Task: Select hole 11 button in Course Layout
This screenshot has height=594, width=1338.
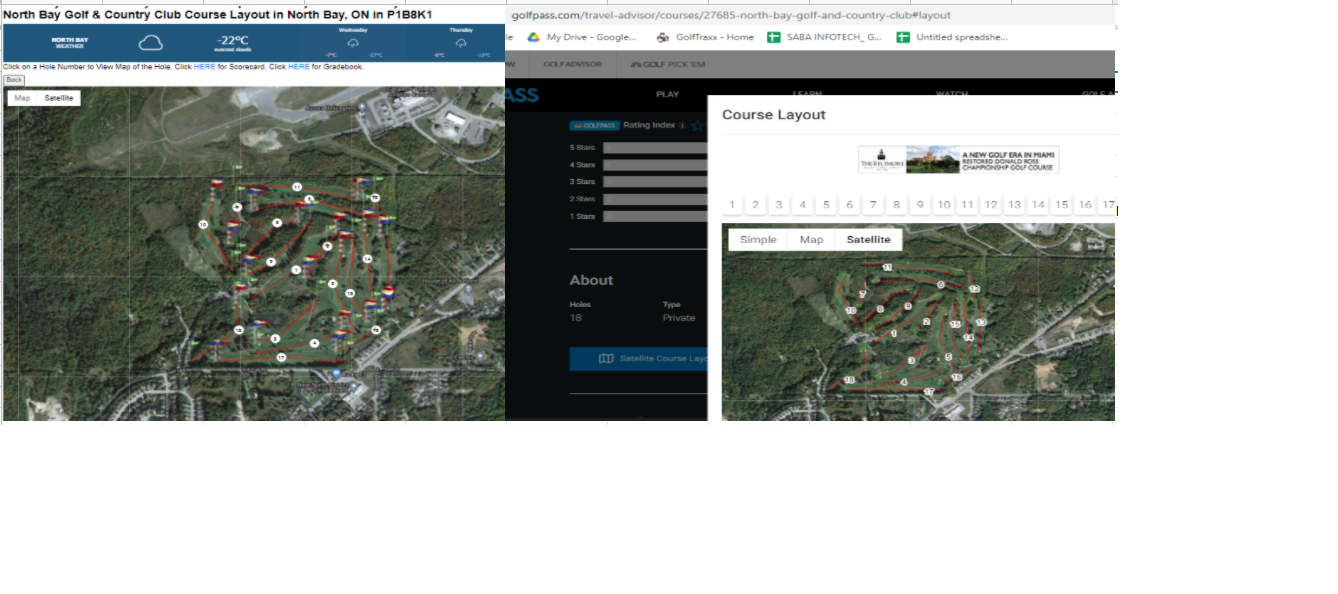Action: point(967,205)
